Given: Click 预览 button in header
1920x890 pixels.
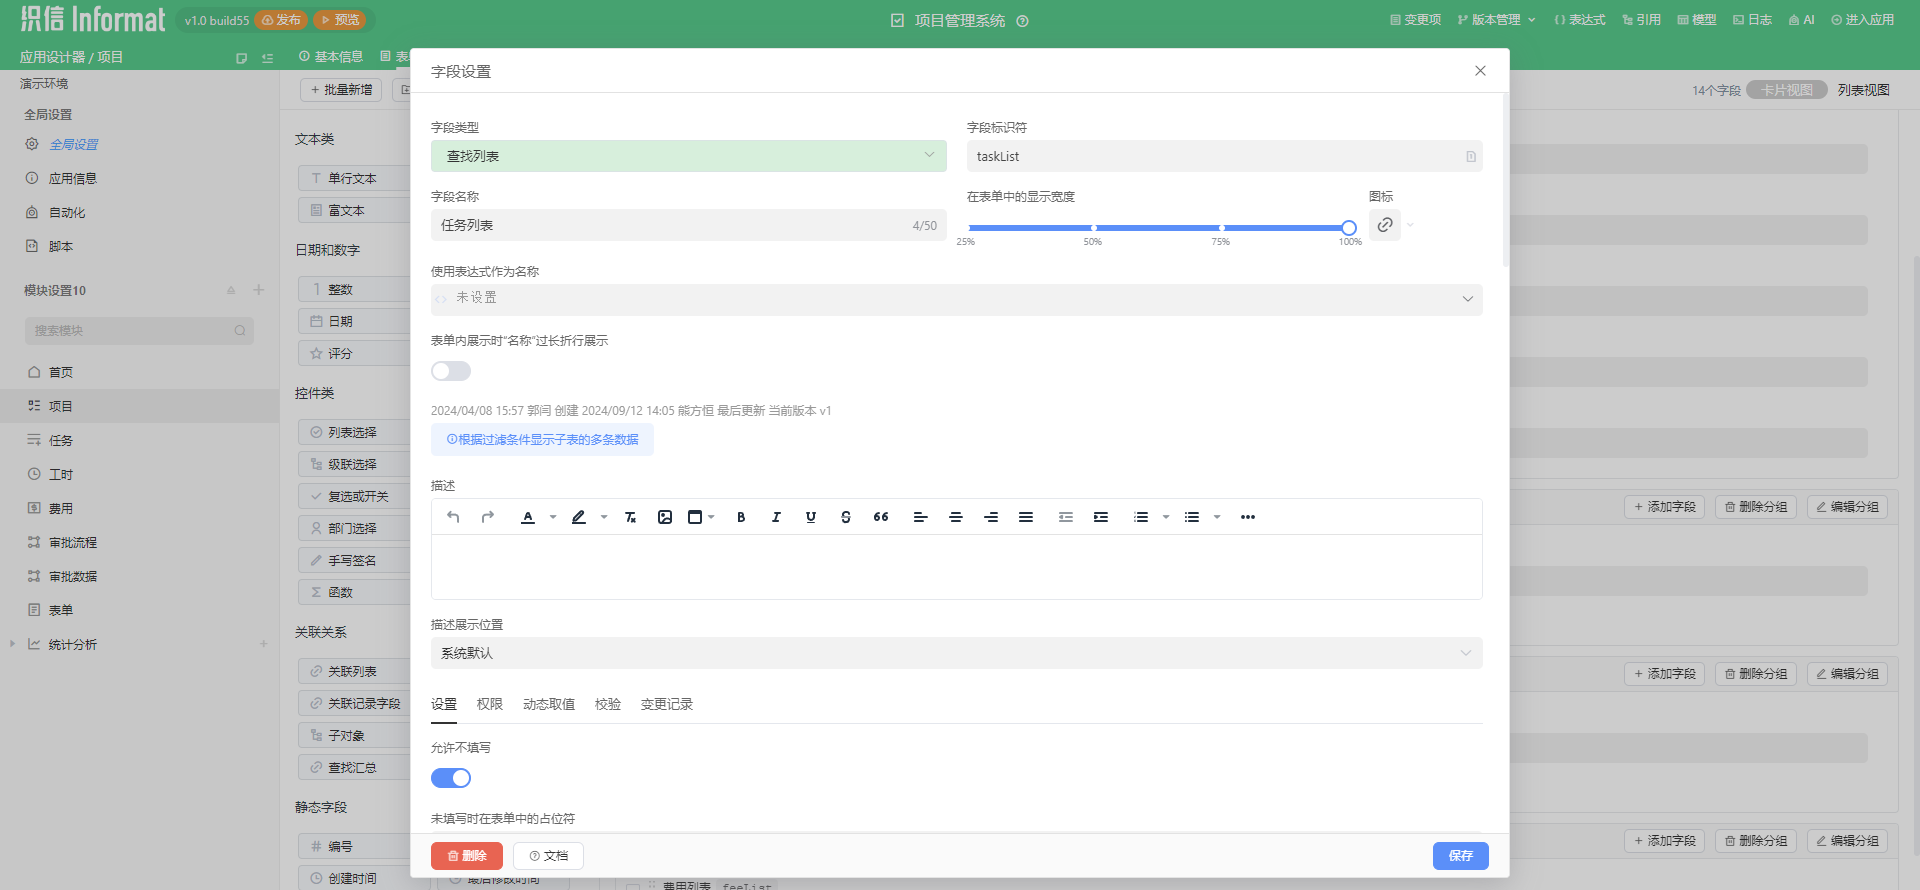Looking at the screenshot, I should 340,20.
